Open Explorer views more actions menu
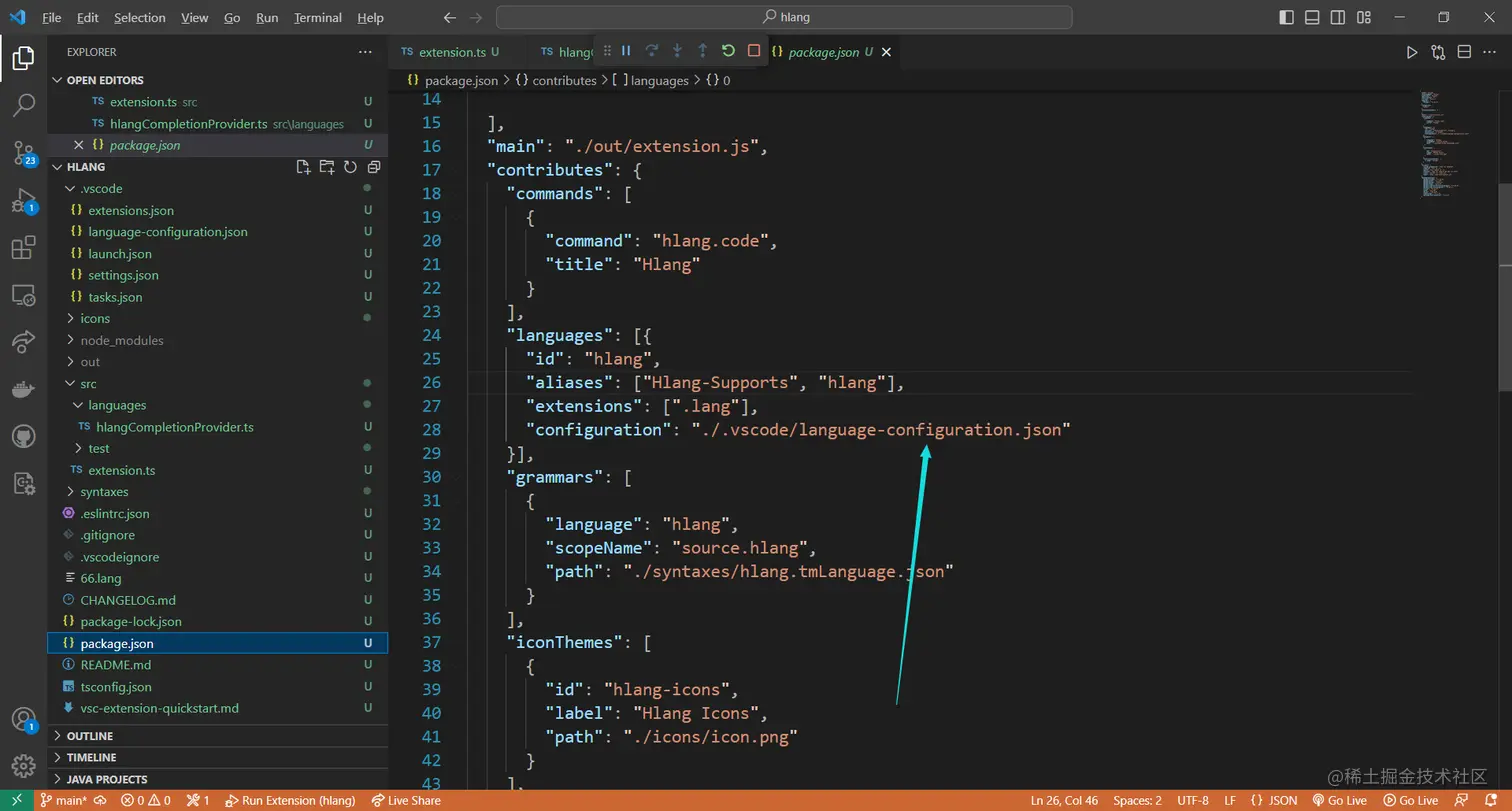The width and height of the screenshot is (1512, 811). 365,52
